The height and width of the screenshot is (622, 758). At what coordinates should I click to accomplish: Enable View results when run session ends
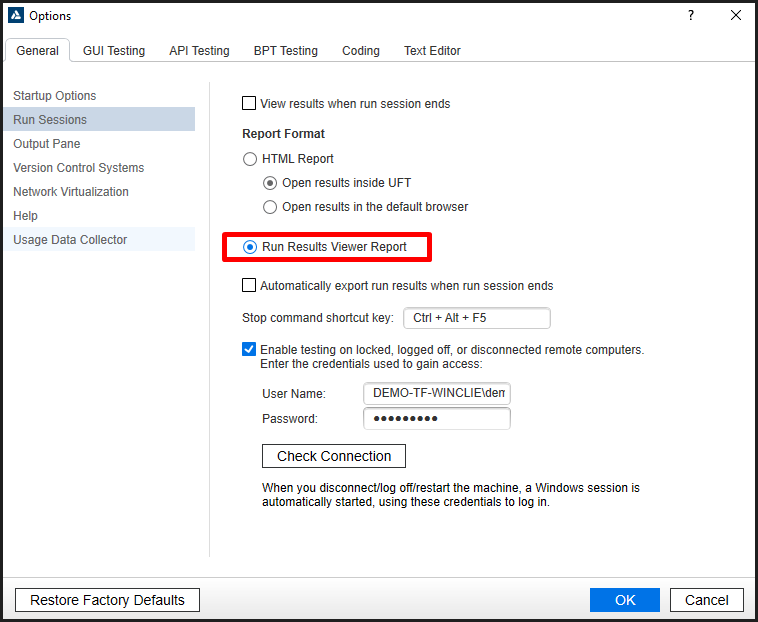249,104
